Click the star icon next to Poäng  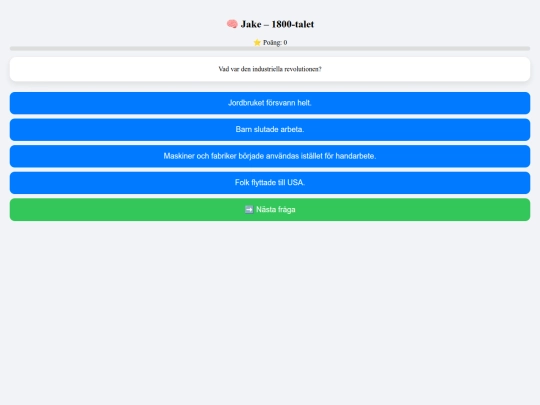pos(257,42)
